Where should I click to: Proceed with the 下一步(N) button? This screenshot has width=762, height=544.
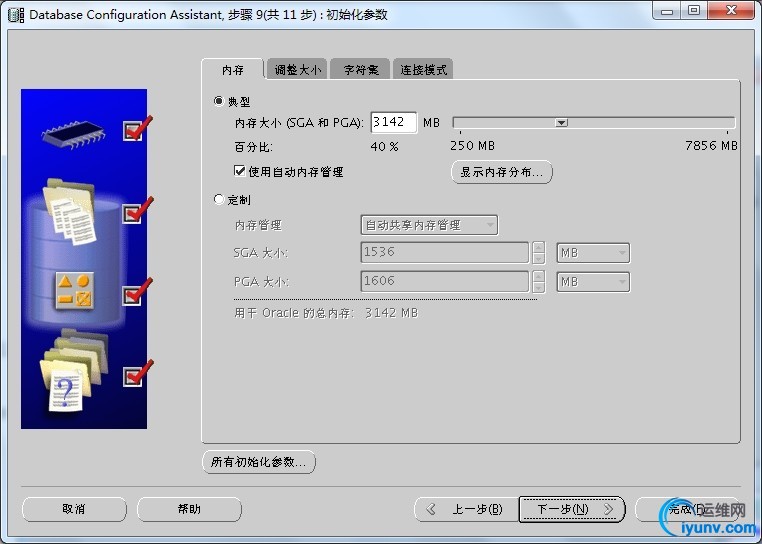click(x=572, y=509)
